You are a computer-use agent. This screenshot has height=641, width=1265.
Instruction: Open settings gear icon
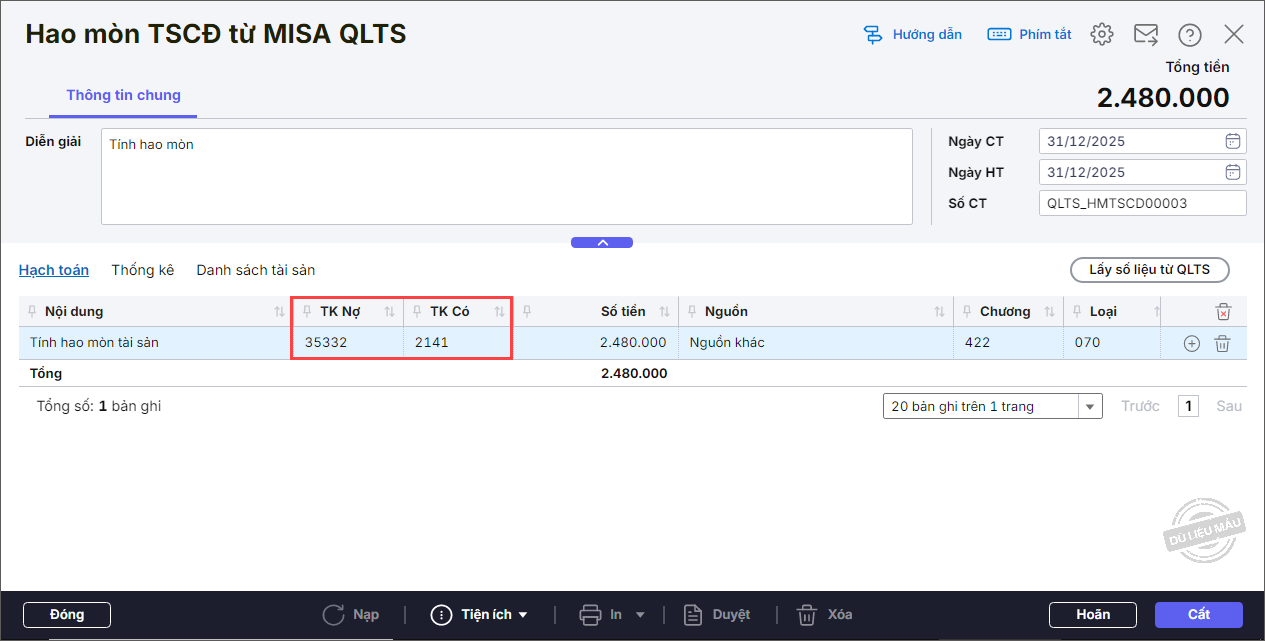[1102, 34]
